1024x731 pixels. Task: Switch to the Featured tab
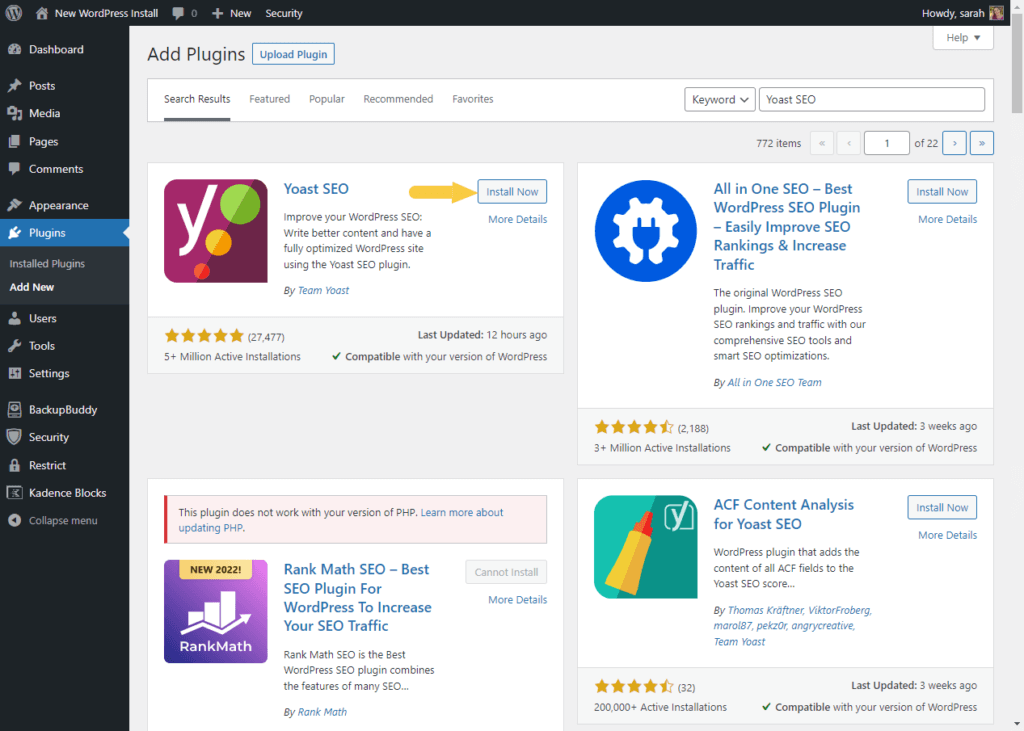click(x=269, y=99)
